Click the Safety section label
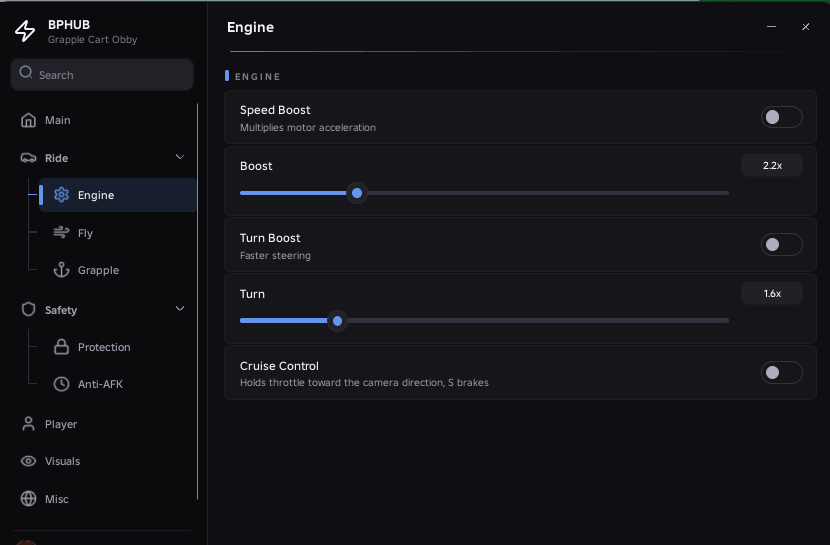830x545 pixels. [x=61, y=310]
